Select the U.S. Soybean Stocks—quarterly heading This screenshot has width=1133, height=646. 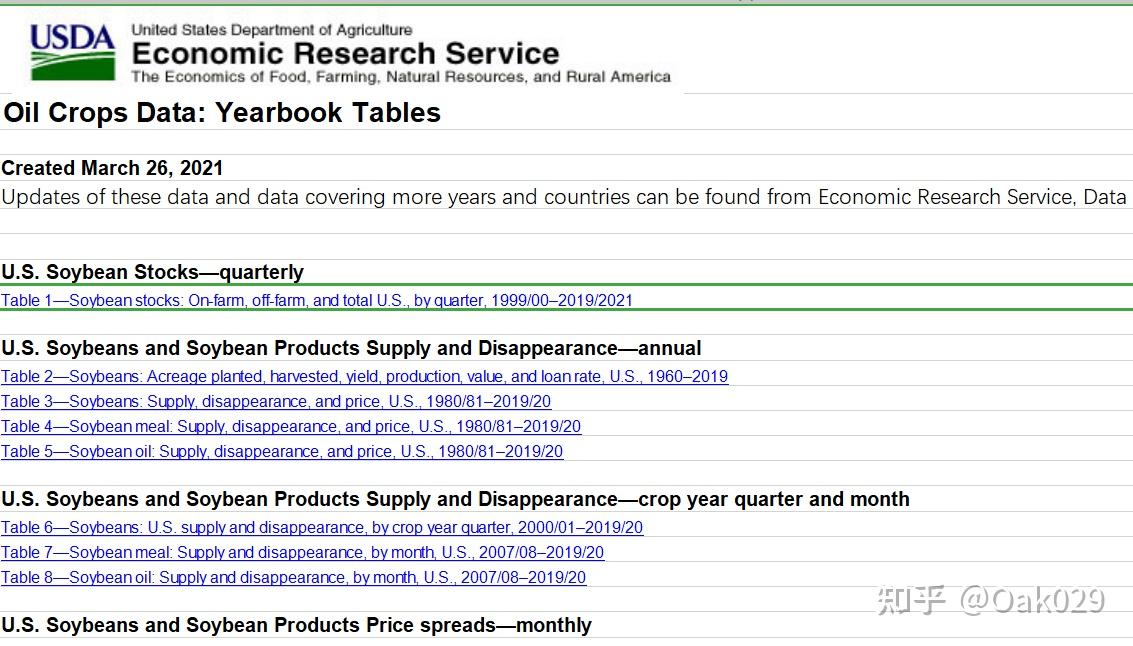[152, 272]
